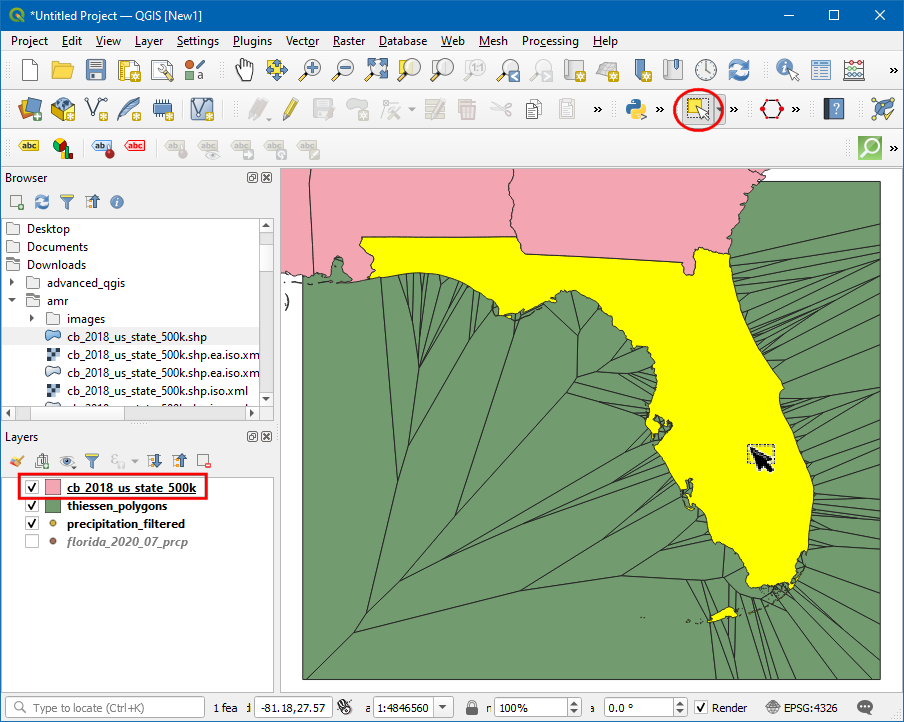Open the map scale dropdown
The image size is (904, 722).
pos(444,708)
